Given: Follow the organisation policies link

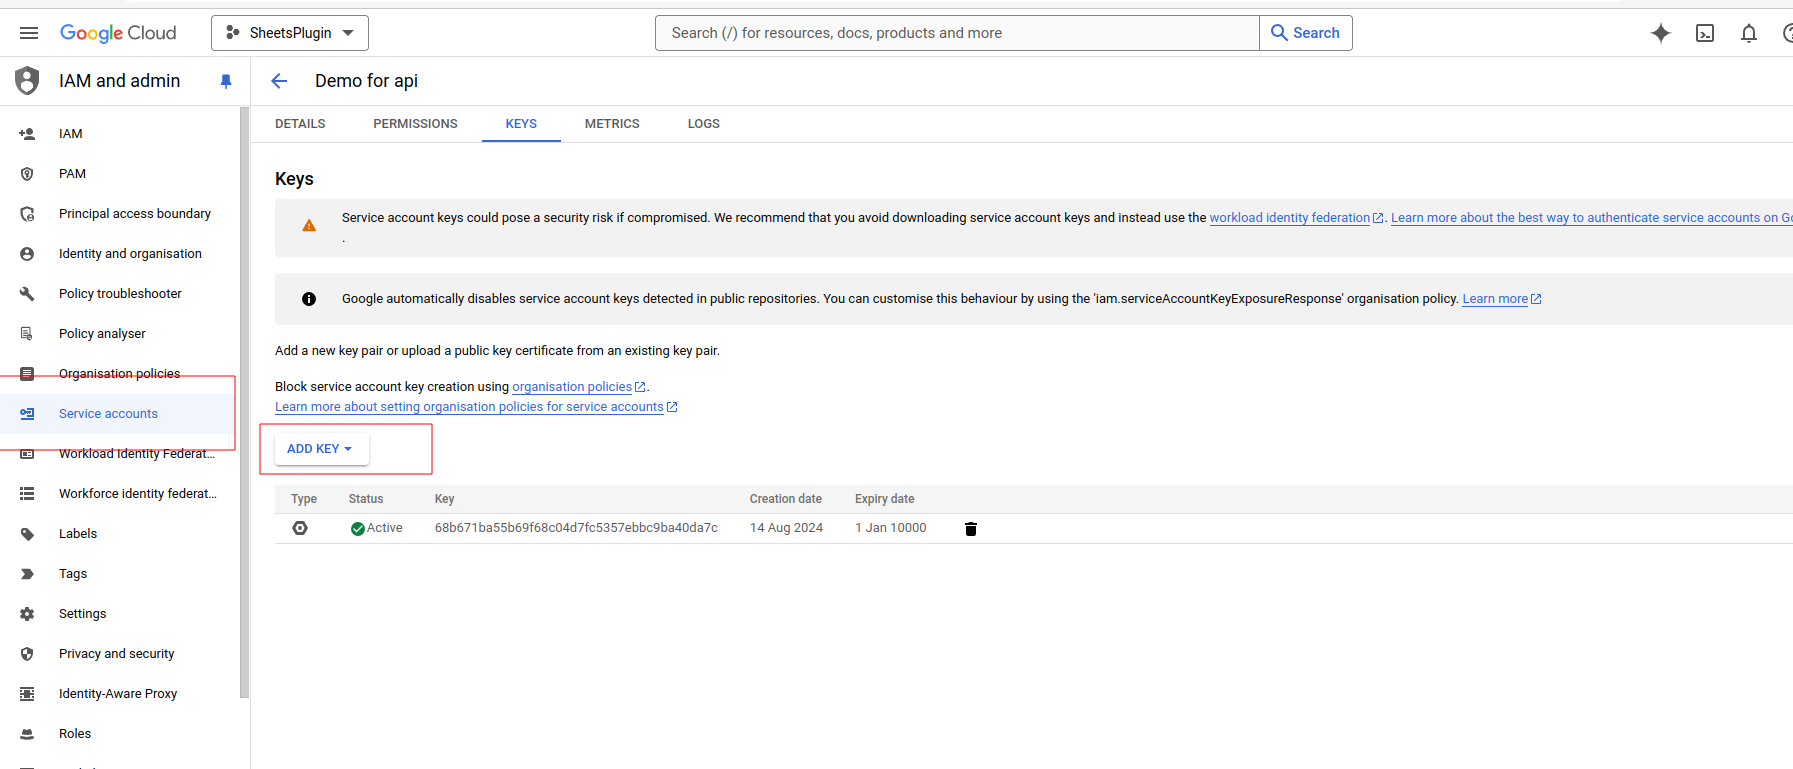Looking at the screenshot, I should tap(572, 387).
